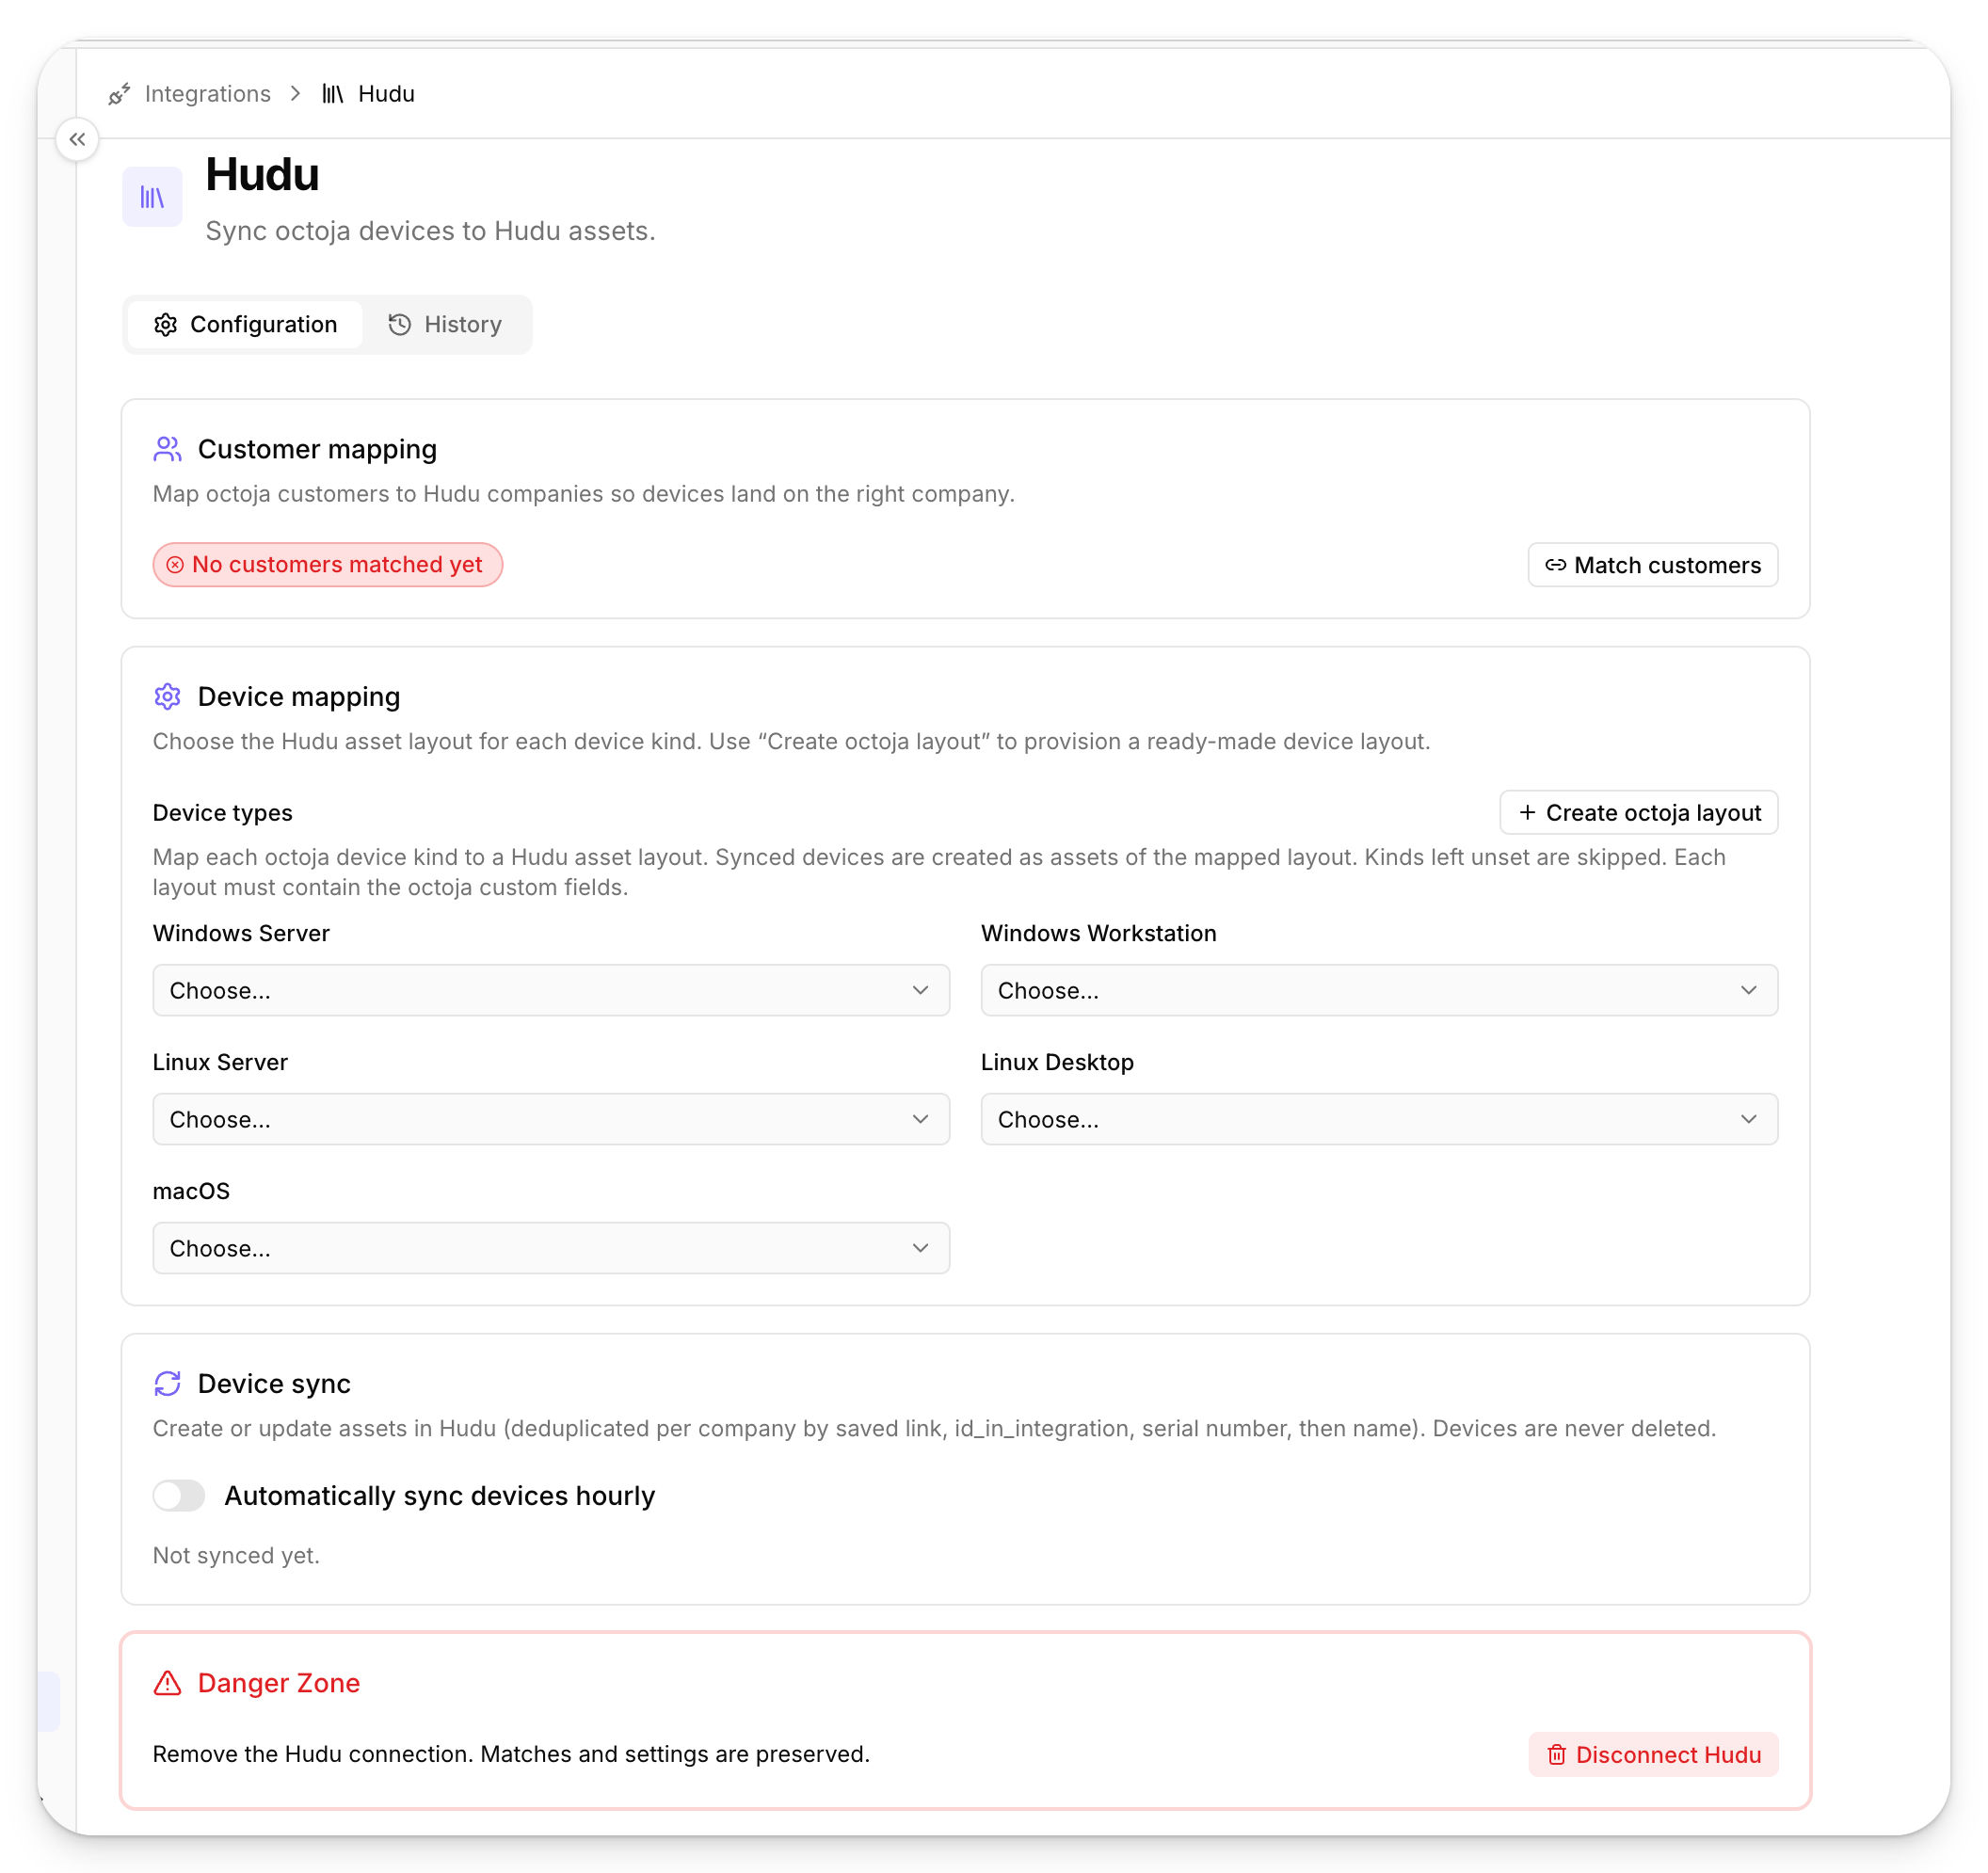The height and width of the screenshot is (1873, 1988).
Task: Click the Hudu library icon in breadcrumb
Action: tap(333, 94)
